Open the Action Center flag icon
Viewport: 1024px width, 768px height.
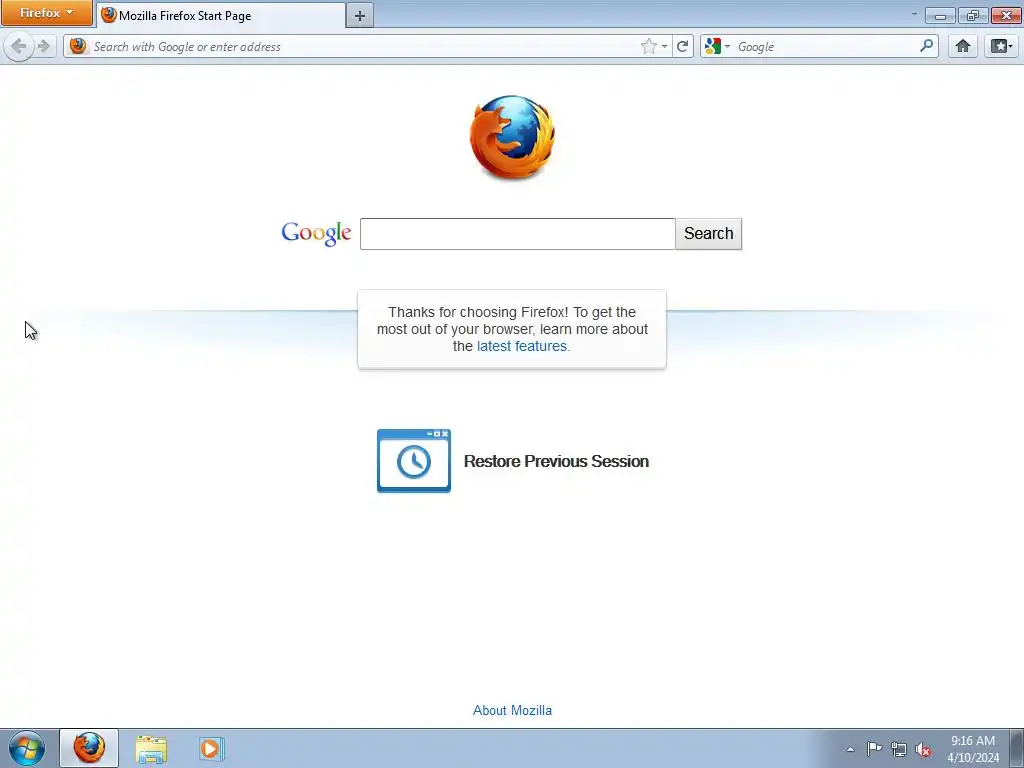click(874, 749)
